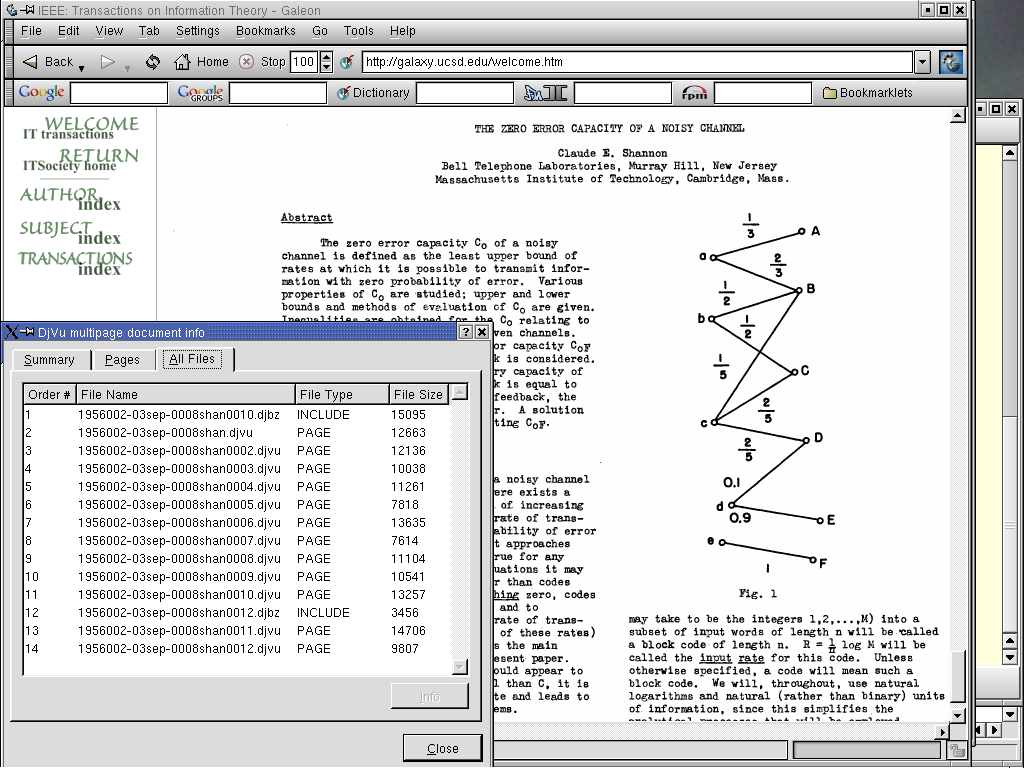Click the Galeon throbber logo icon
Image resolution: width=1024 pixels, height=768 pixels.
coord(951,62)
